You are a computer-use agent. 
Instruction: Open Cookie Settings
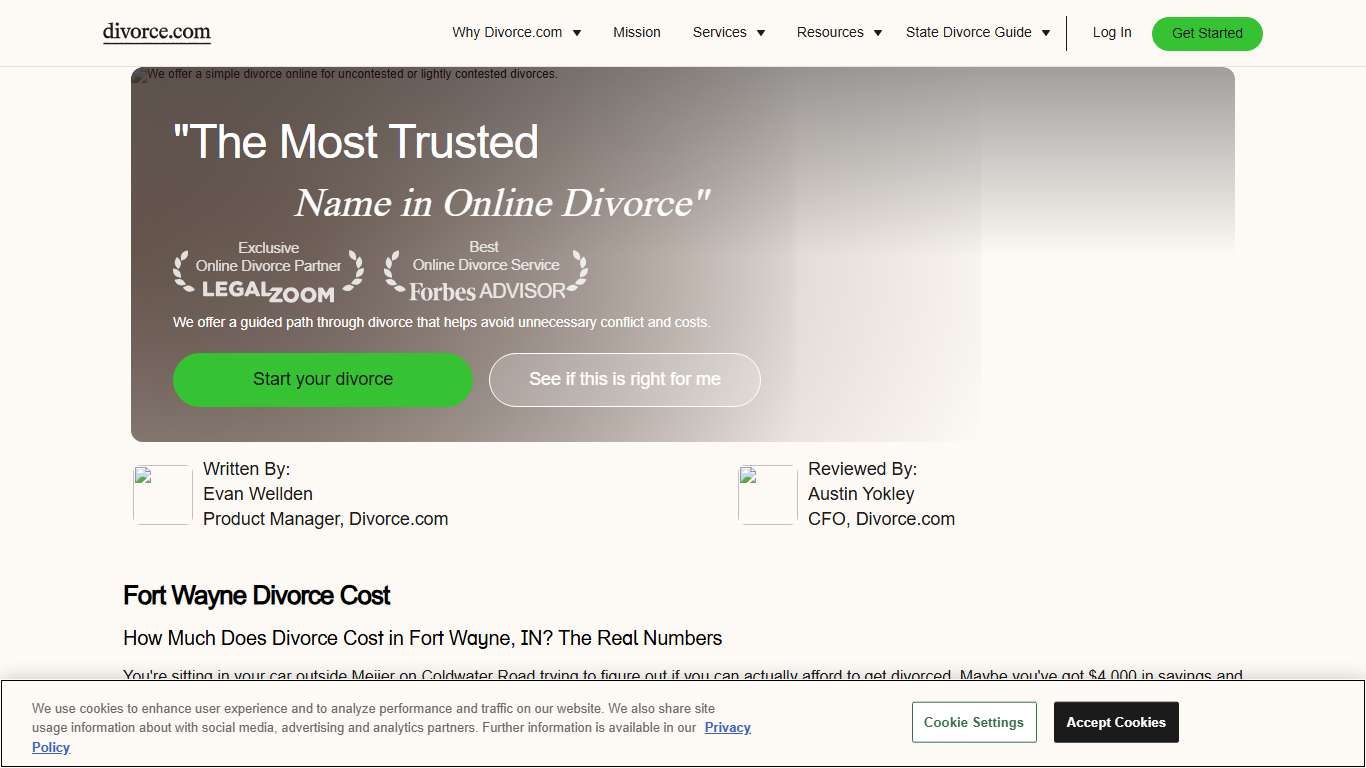pos(973,722)
